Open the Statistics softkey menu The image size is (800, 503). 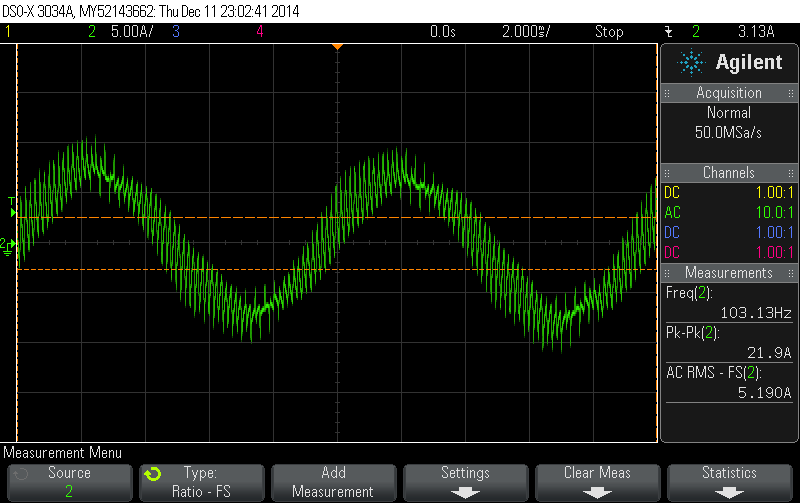(729, 481)
